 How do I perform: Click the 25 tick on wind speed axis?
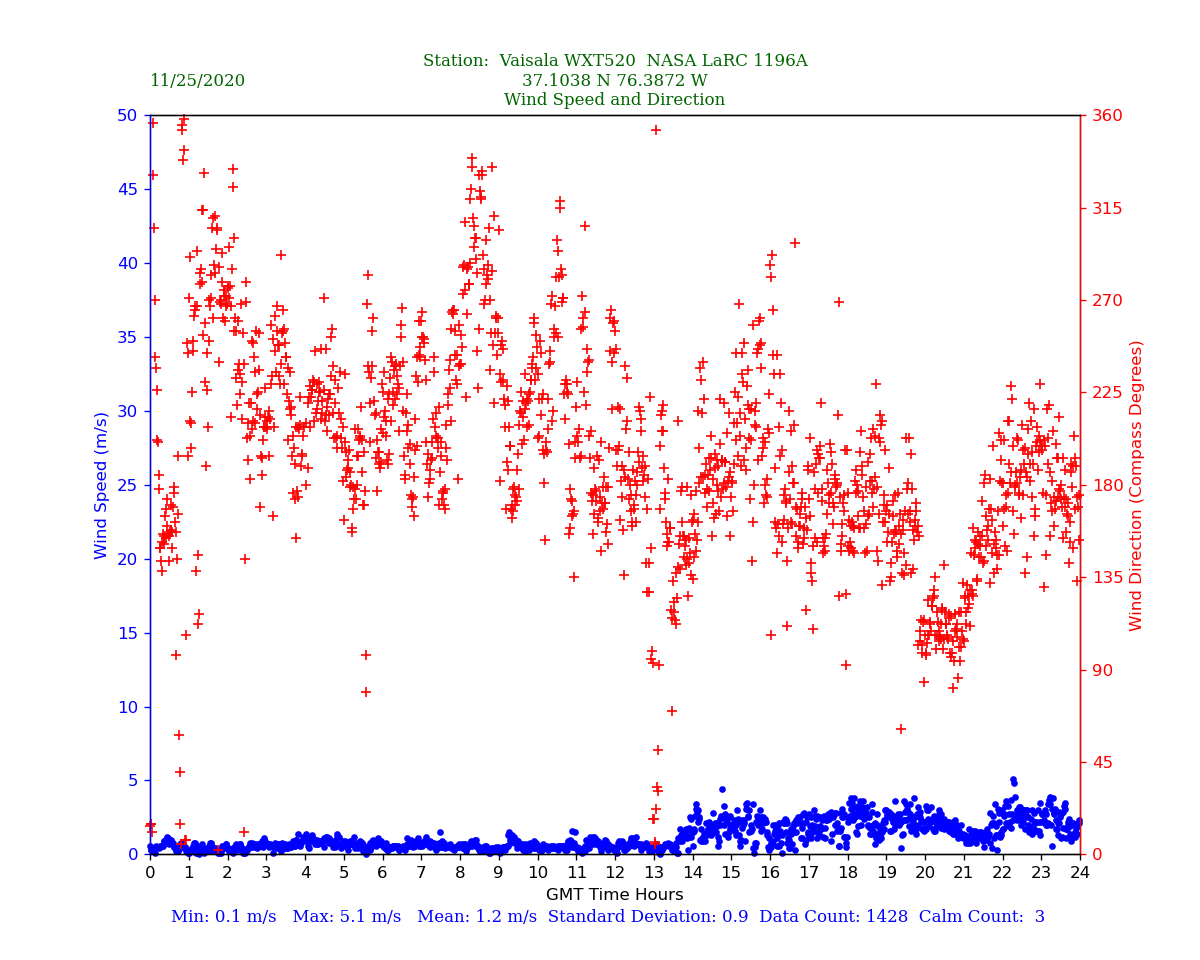click(127, 485)
